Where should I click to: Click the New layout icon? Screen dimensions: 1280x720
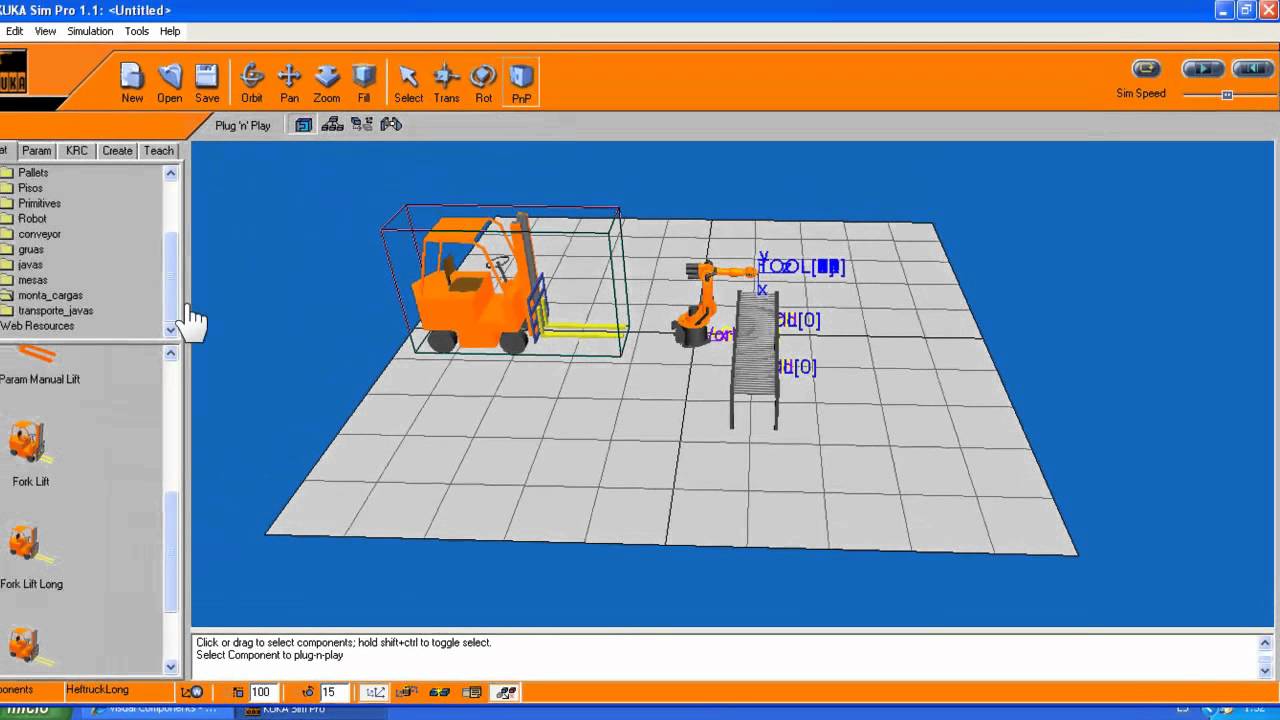tap(132, 83)
